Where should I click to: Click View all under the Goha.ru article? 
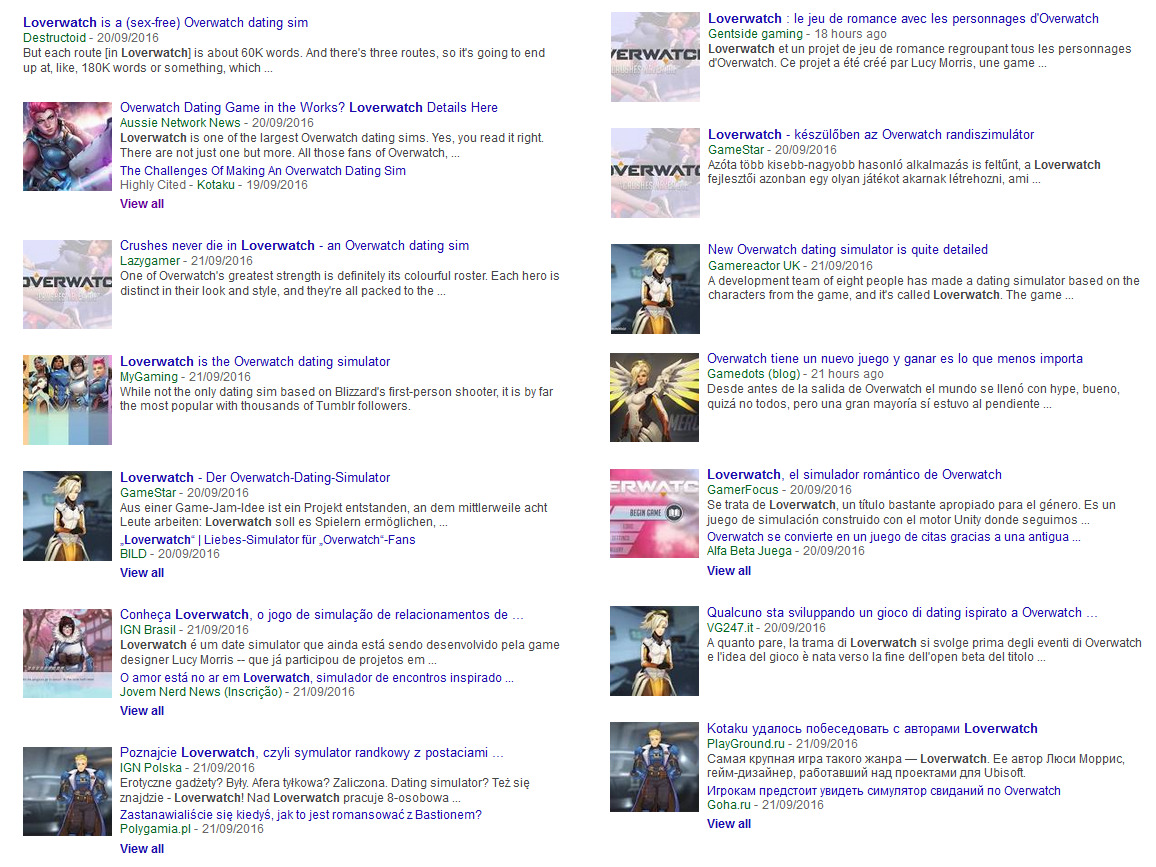pyautogui.click(x=728, y=824)
